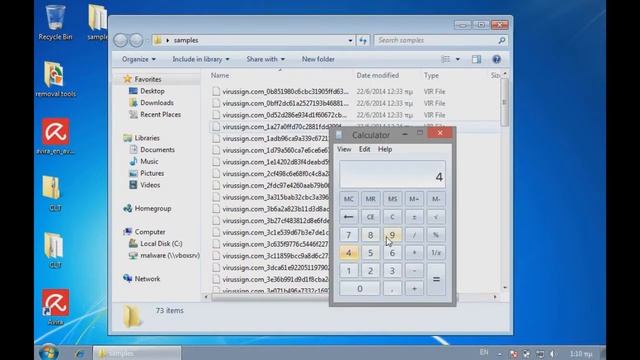640x360 pixels.
Task: Click the Explorer Back navigation arrow
Action: 121,40
